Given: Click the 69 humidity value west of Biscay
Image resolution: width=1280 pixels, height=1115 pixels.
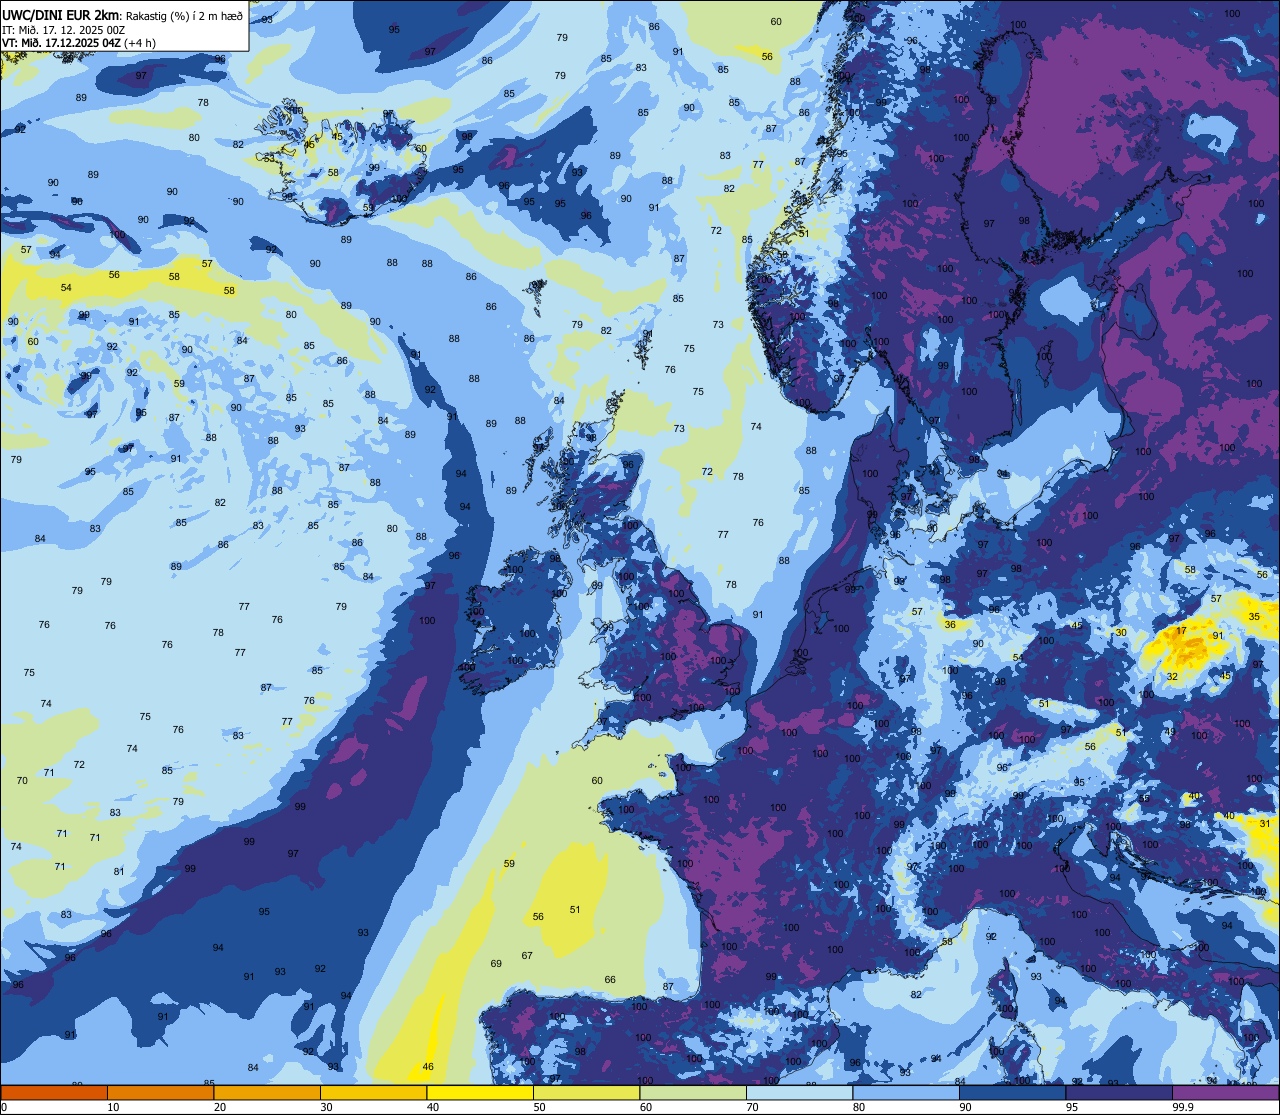Looking at the screenshot, I should click(x=496, y=964).
